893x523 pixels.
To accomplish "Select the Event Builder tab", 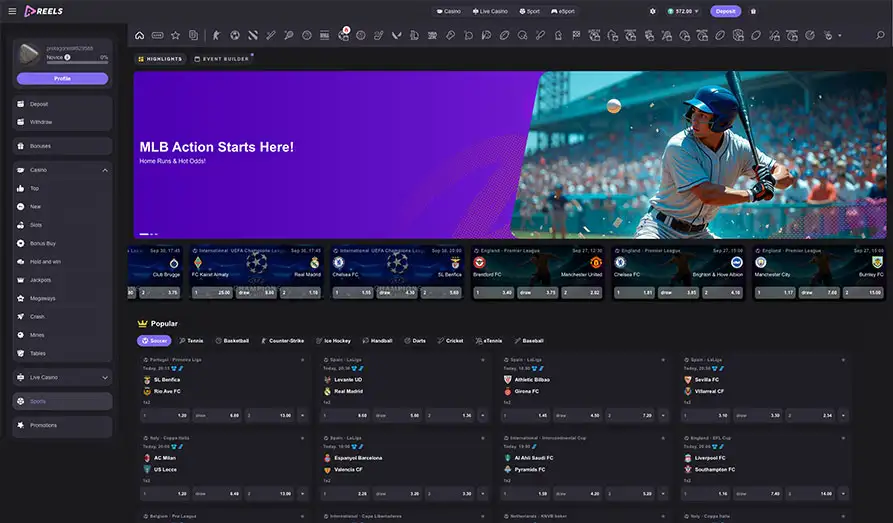I will pos(222,59).
